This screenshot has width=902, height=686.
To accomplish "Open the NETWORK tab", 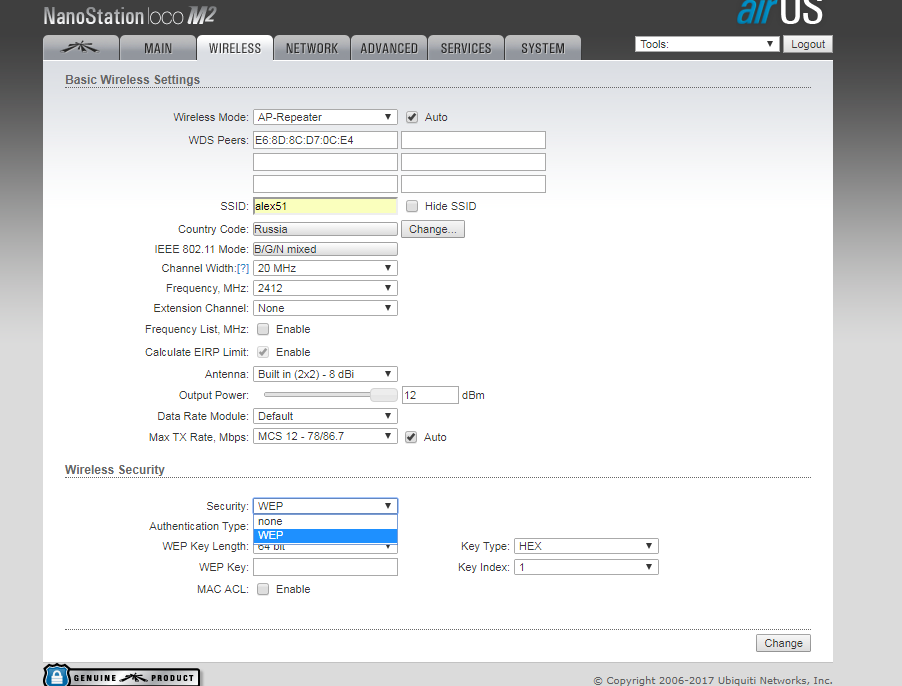I will pyautogui.click(x=312, y=48).
